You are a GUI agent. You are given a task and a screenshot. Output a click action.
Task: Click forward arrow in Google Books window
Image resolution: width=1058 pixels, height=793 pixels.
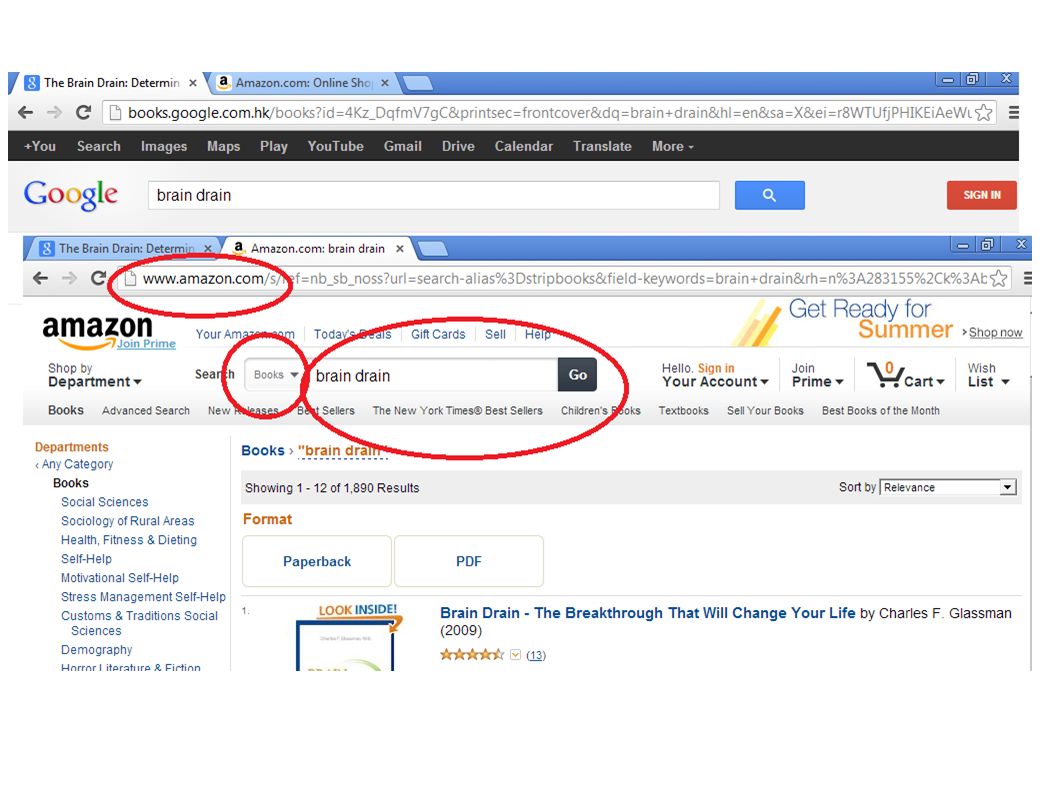pos(55,113)
